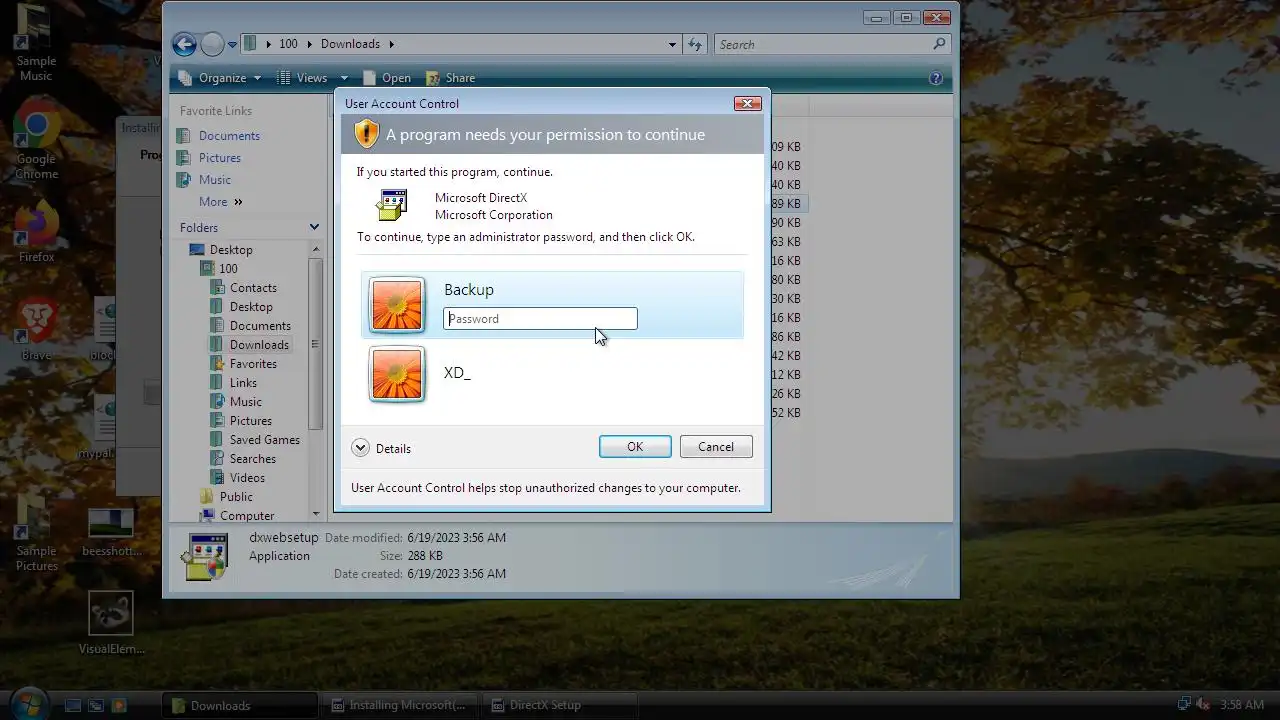This screenshot has width=1280, height=720.
Task: Click the UAC security shield icon
Action: coord(367,134)
